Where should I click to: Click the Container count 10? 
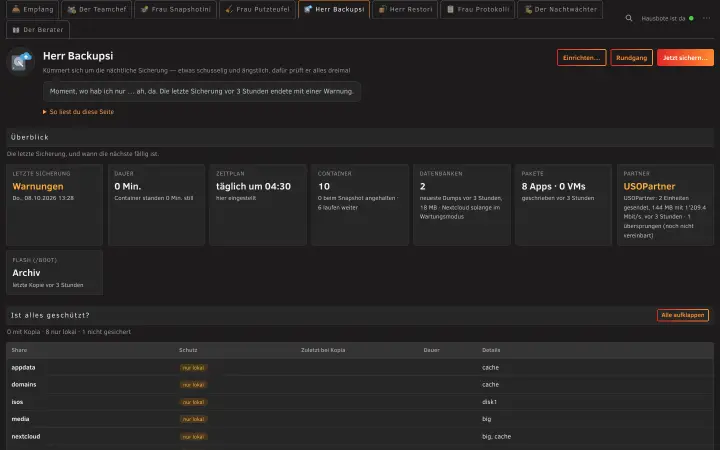tap(324, 186)
